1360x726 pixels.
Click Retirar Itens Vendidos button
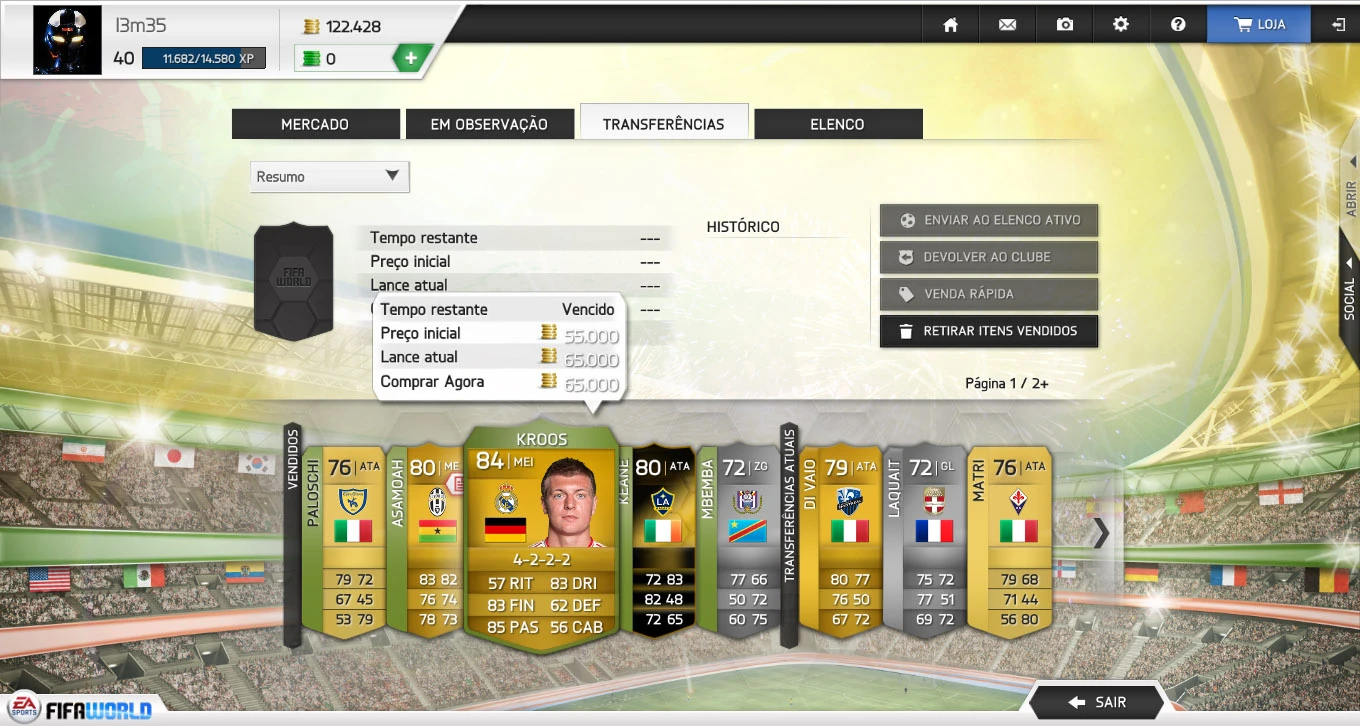[989, 331]
